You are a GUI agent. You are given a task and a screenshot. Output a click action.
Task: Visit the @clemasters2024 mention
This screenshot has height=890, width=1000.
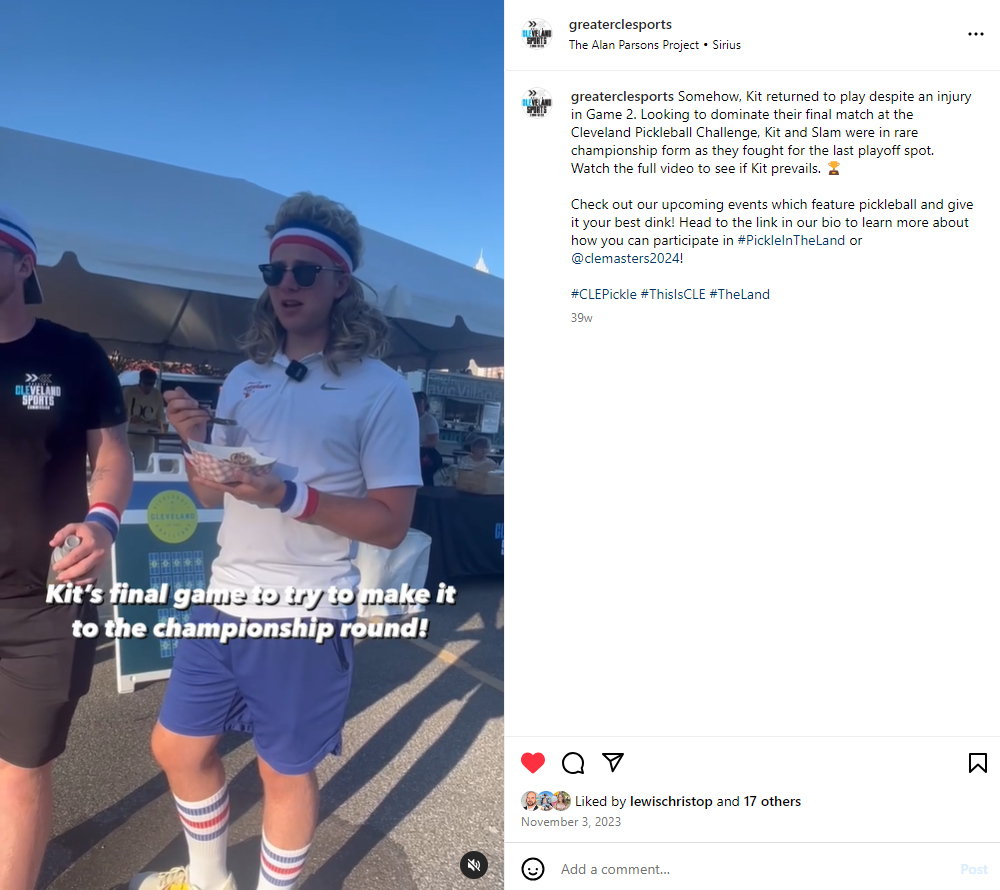[625, 258]
